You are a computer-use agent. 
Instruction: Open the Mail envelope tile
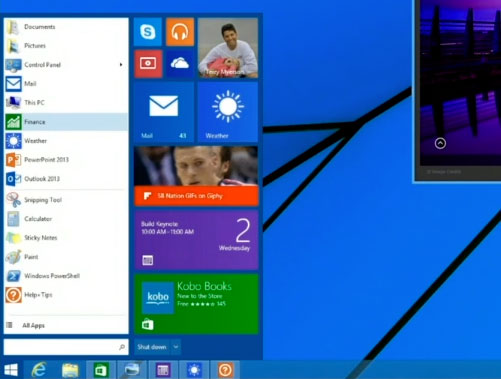click(x=164, y=112)
